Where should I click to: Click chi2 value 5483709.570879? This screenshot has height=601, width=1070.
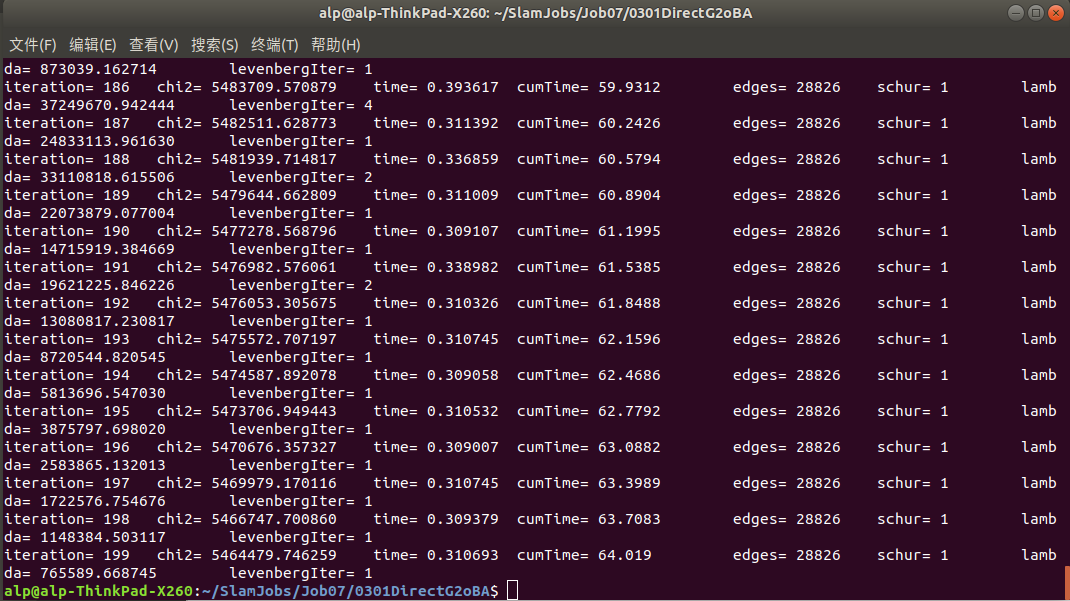pyautogui.click(x=274, y=87)
